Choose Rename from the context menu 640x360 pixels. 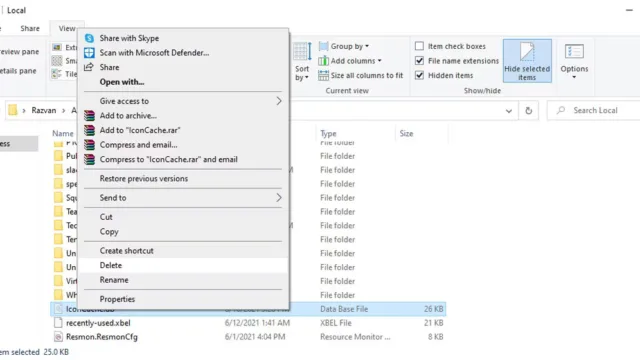tap(182, 280)
